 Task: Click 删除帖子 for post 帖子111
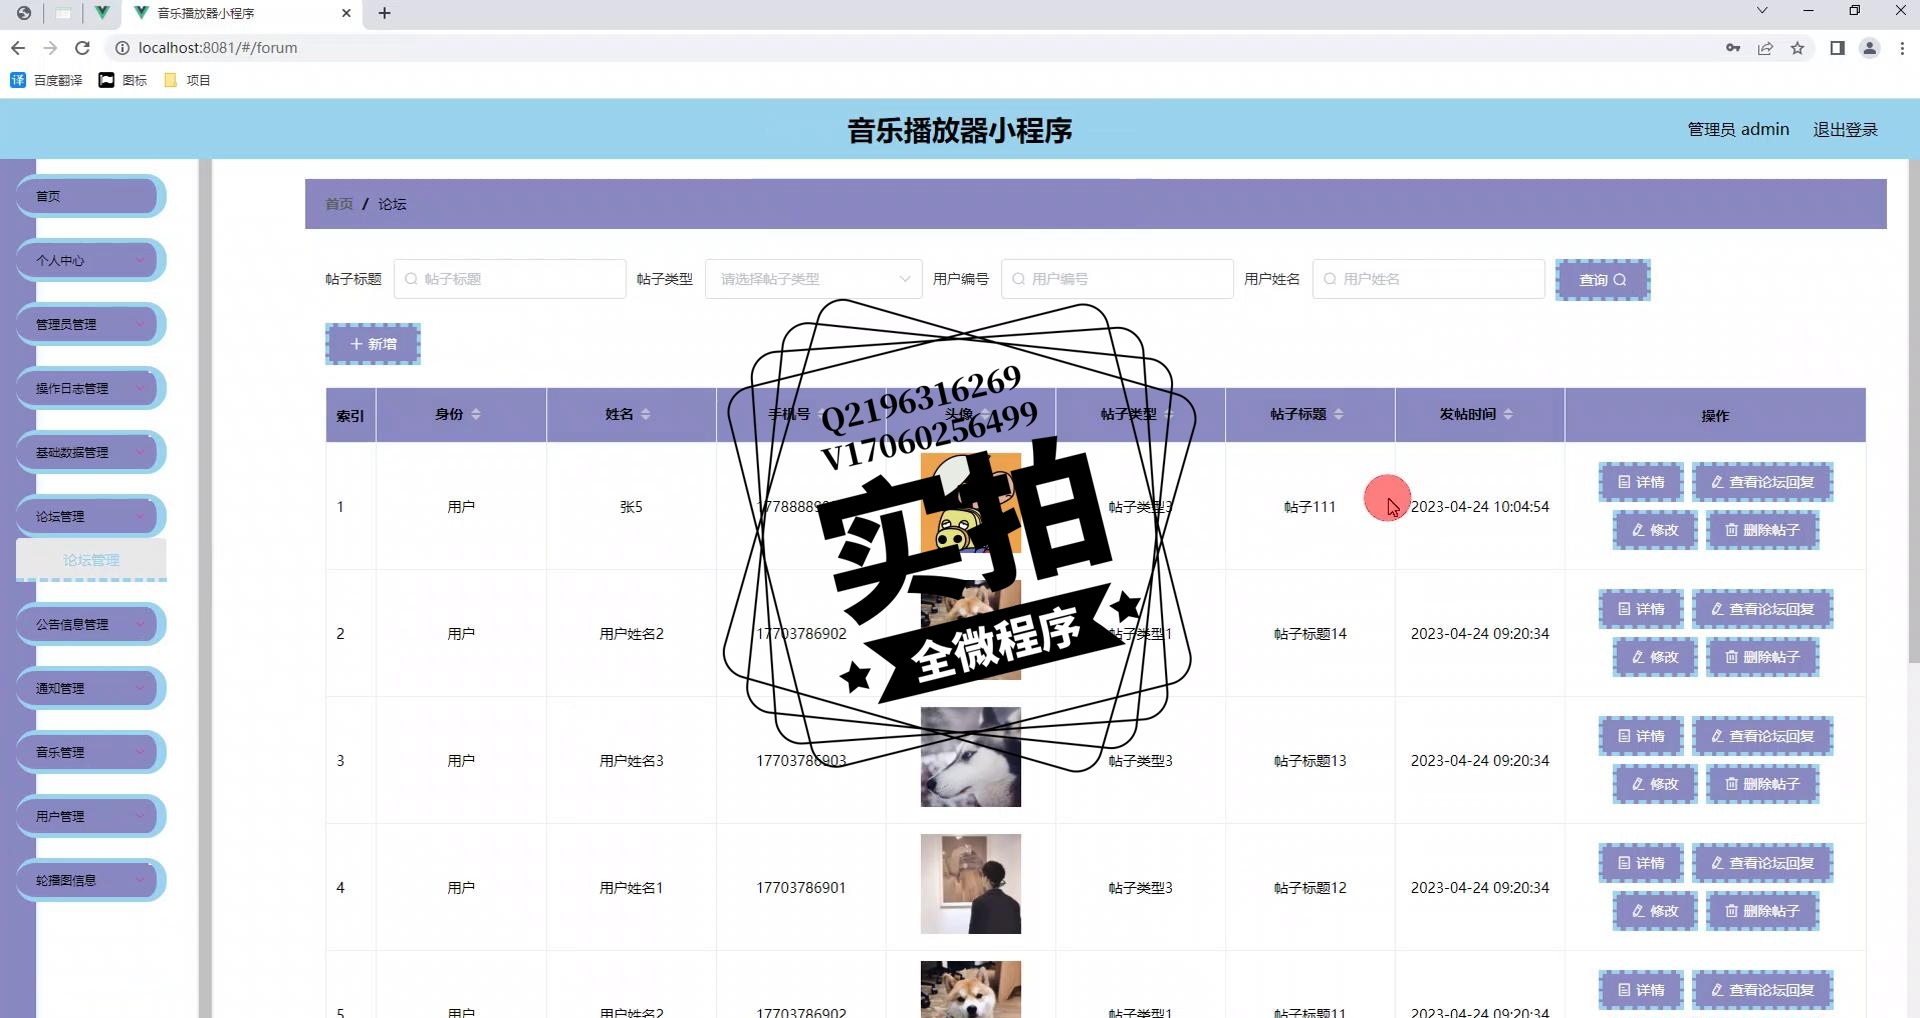coord(1762,530)
